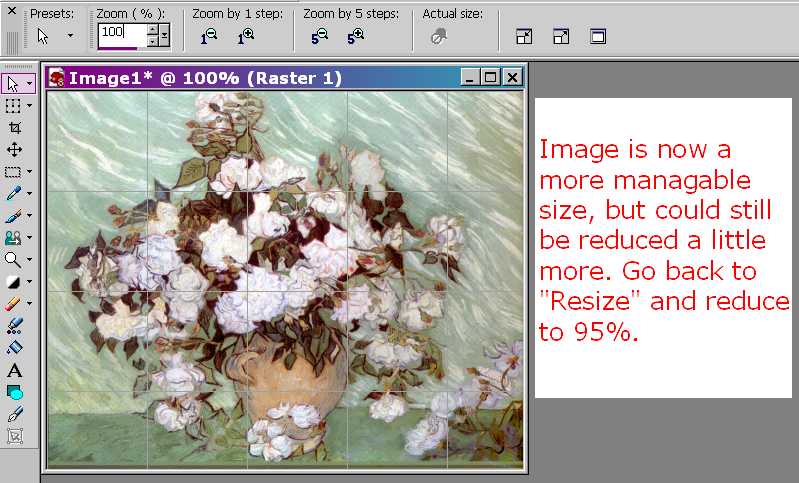Minimize the Image1 window

click(x=470, y=77)
